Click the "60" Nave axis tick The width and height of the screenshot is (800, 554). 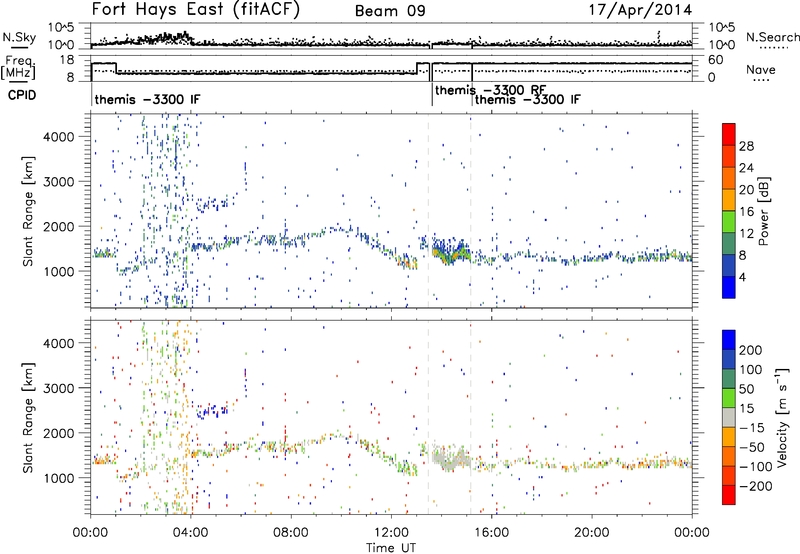pyautogui.click(x=716, y=60)
